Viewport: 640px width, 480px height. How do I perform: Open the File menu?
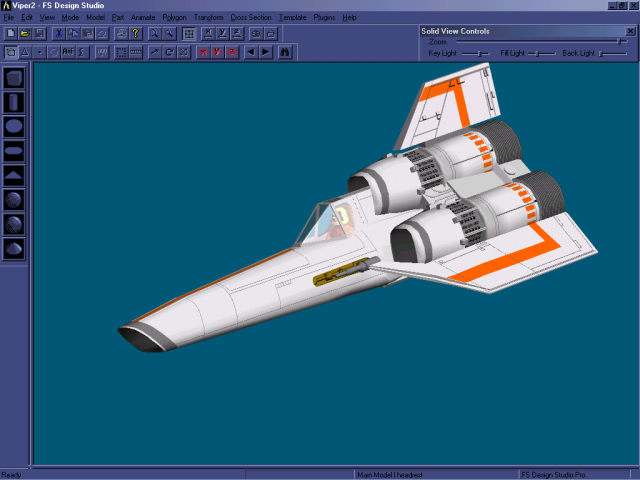9,18
